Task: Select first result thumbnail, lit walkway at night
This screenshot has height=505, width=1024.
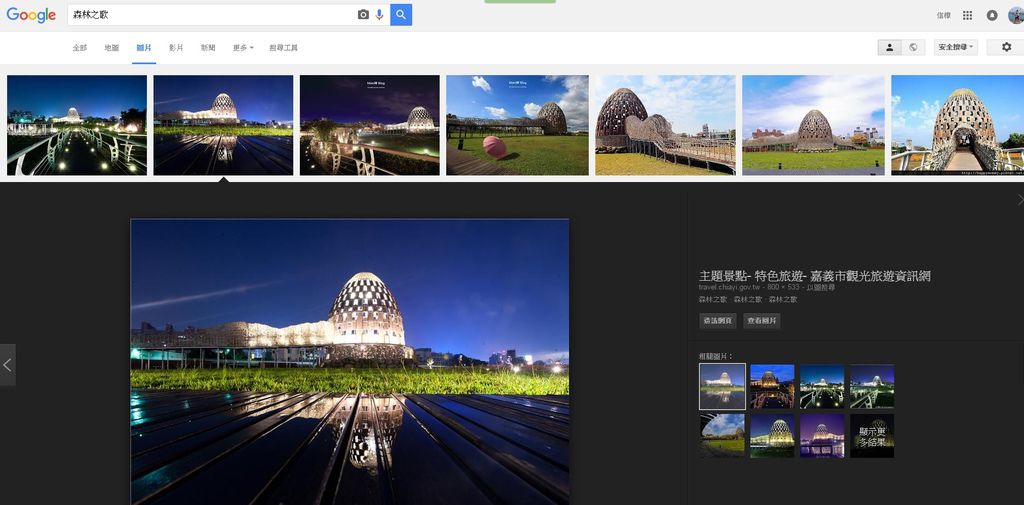Action: click(x=77, y=125)
